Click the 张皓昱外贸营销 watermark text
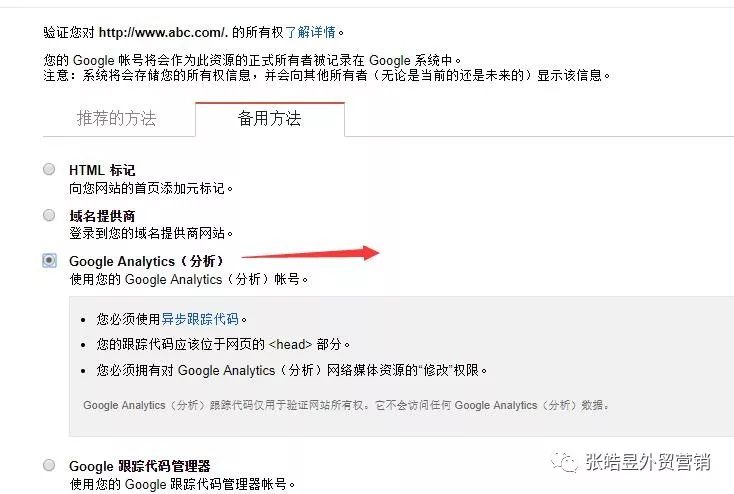The image size is (734, 494). [648, 462]
